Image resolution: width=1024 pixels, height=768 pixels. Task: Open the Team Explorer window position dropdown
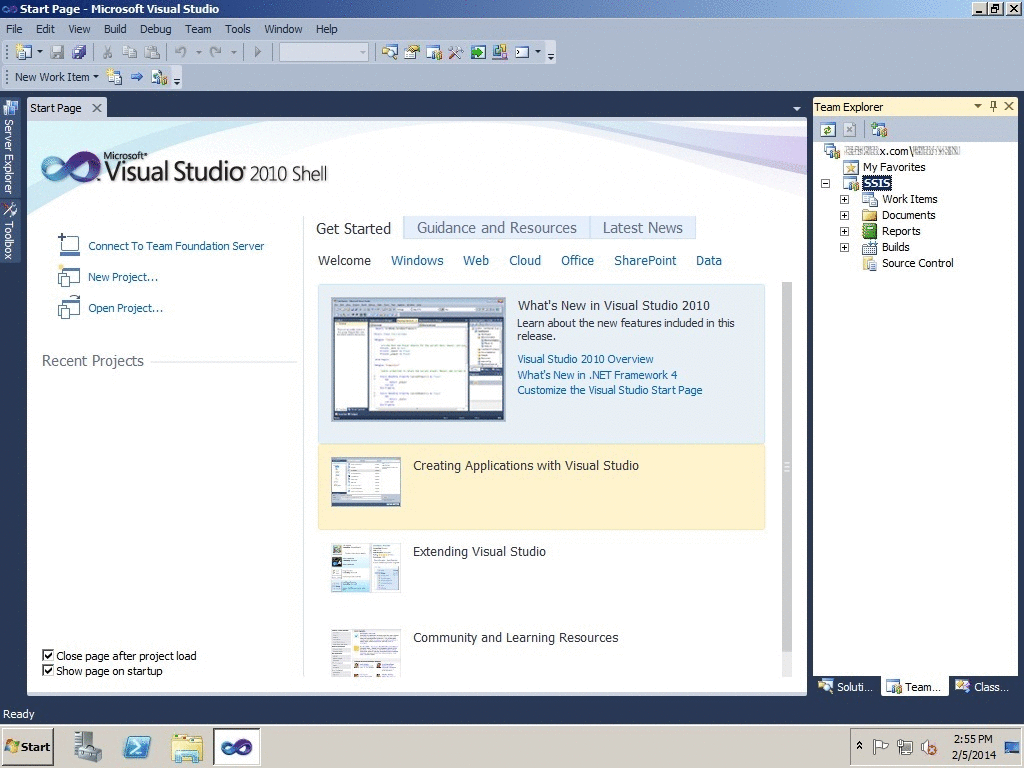(x=978, y=106)
